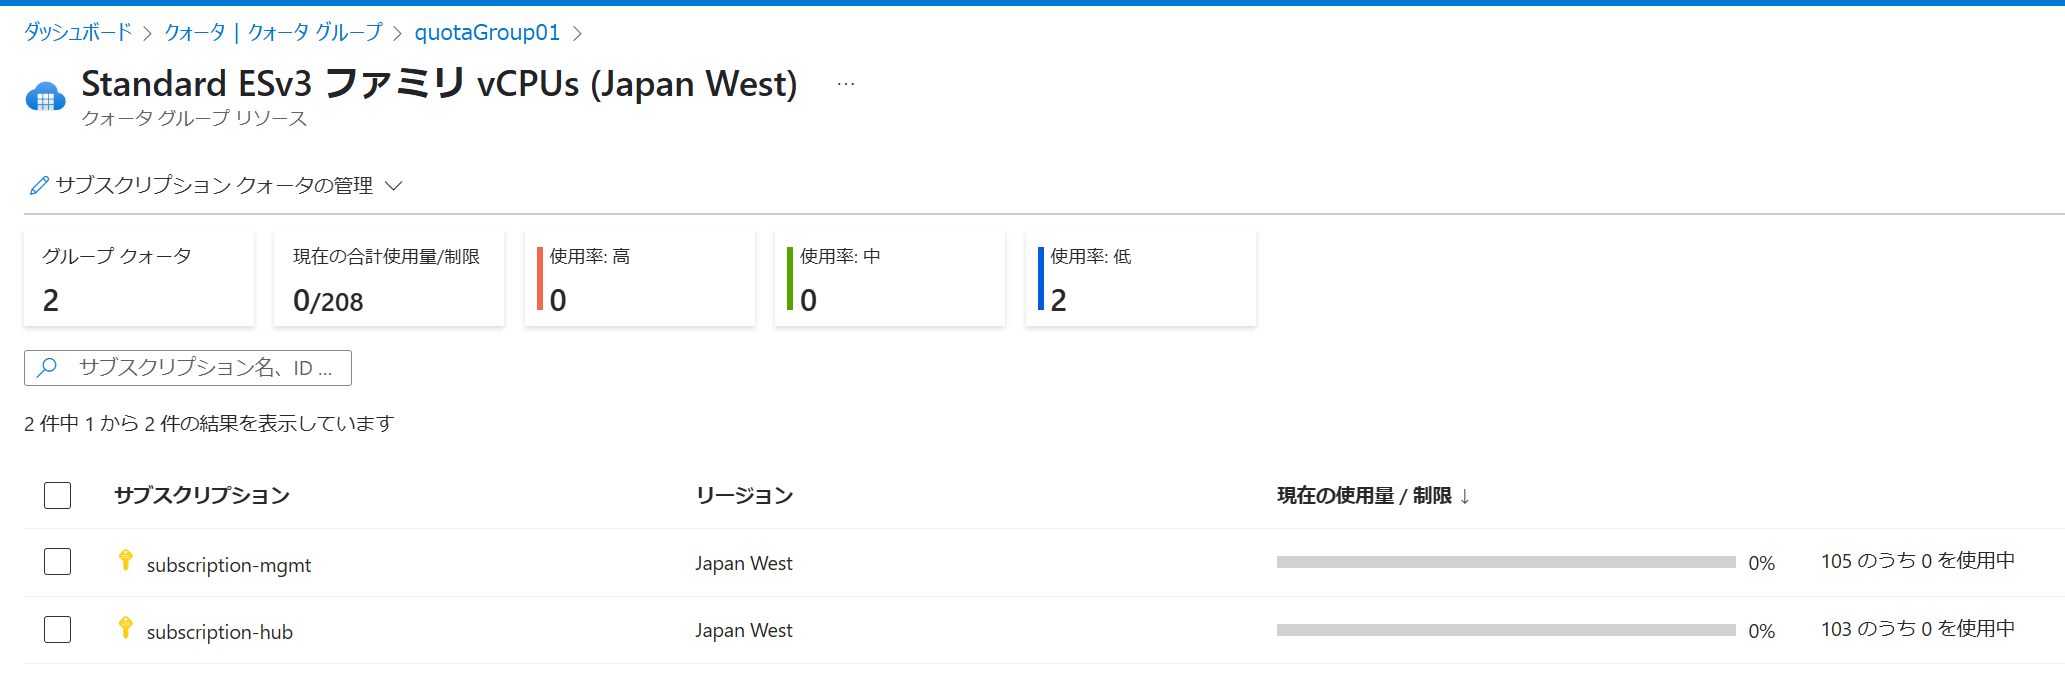
Task: Click the search magnifier icon in the filter box
Action: point(47,367)
